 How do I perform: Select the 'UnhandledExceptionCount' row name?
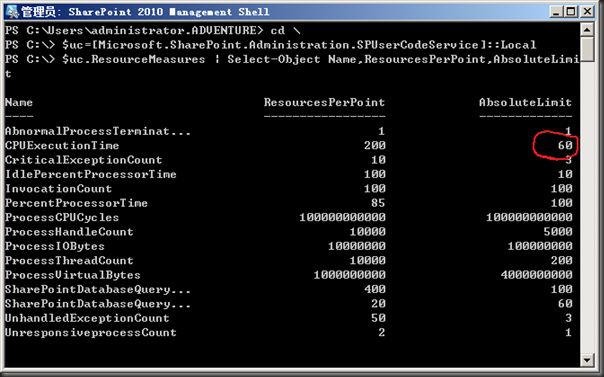click(x=87, y=318)
